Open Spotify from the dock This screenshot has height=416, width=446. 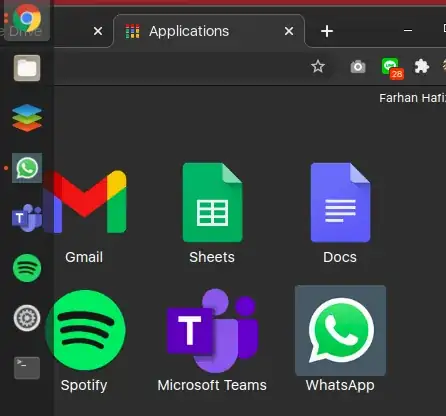coord(27,268)
